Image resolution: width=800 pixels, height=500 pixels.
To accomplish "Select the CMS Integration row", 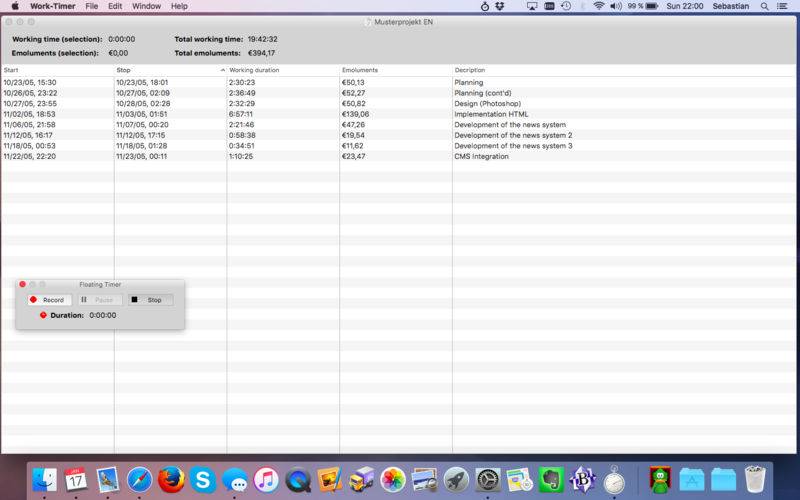I will (x=398, y=156).
